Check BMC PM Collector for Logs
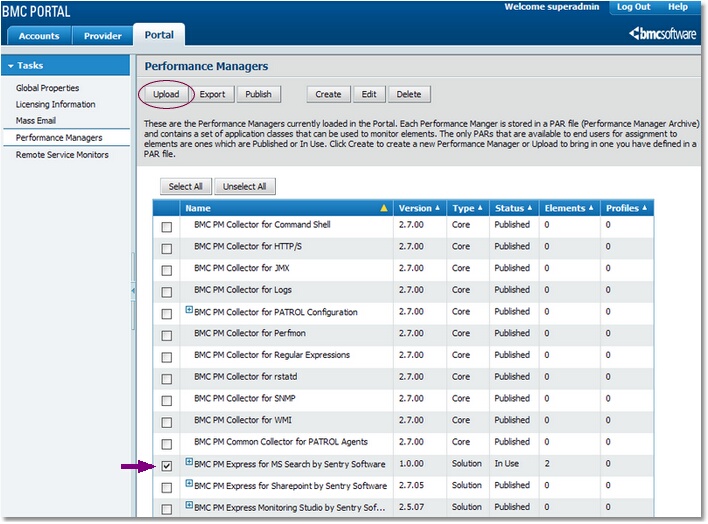This screenshot has height=524, width=708. 167,292
